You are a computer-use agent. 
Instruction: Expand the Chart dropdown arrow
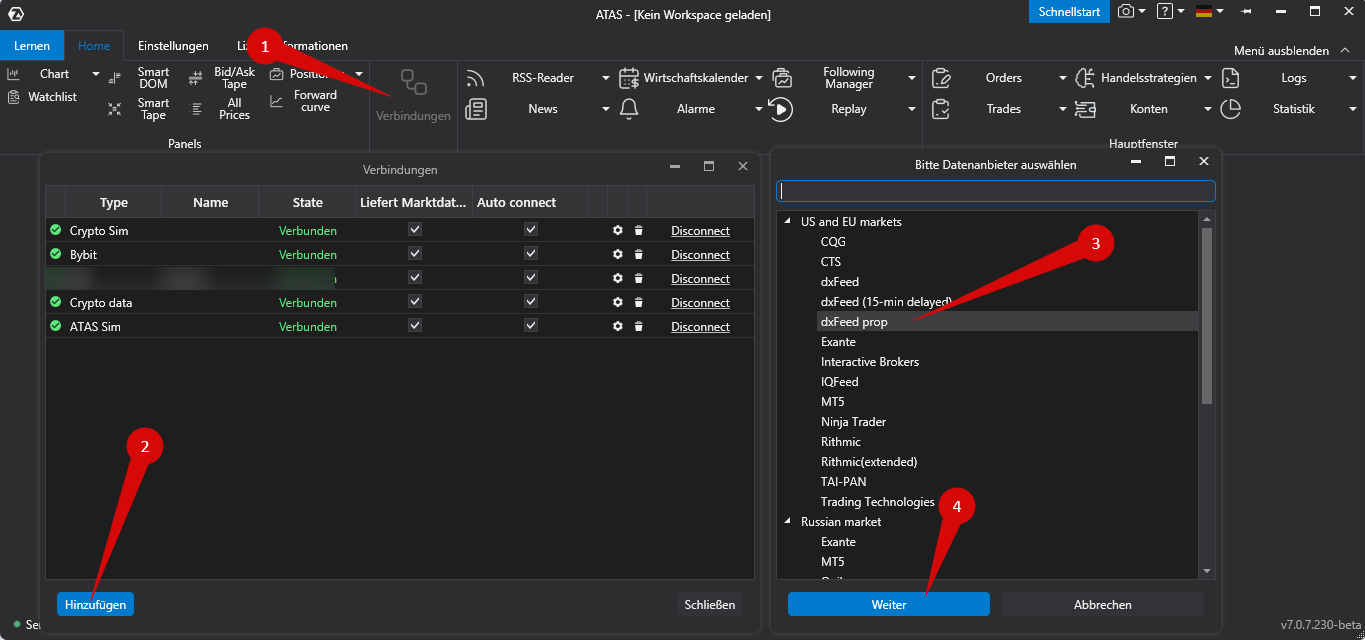point(96,75)
